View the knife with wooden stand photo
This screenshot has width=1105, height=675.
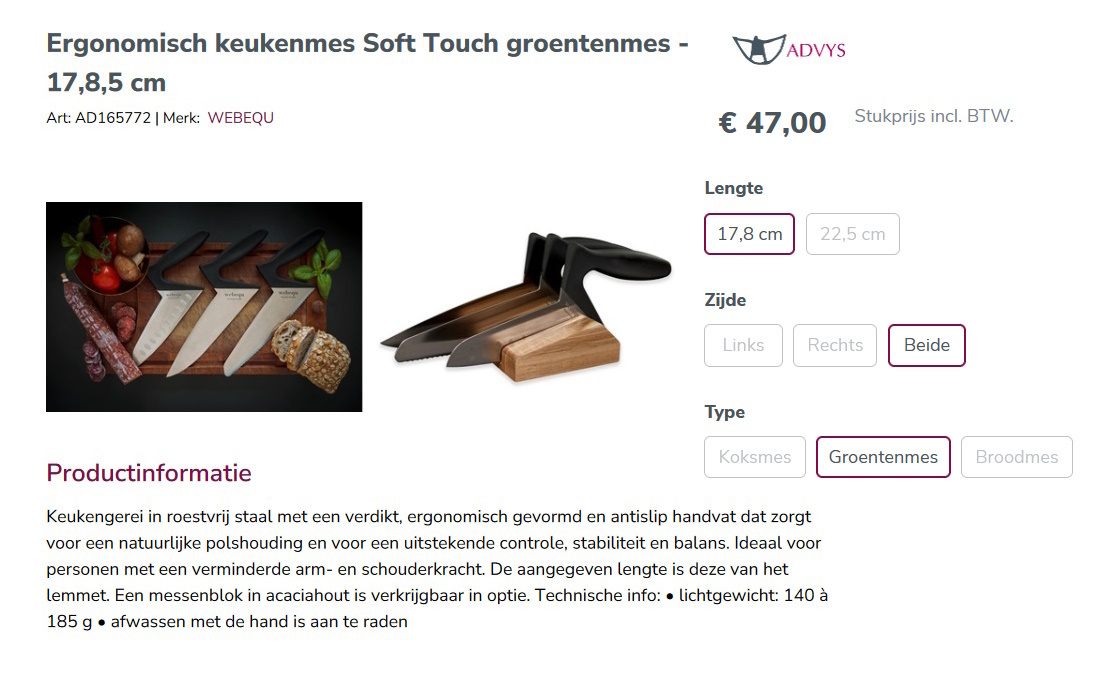click(x=525, y=306)
